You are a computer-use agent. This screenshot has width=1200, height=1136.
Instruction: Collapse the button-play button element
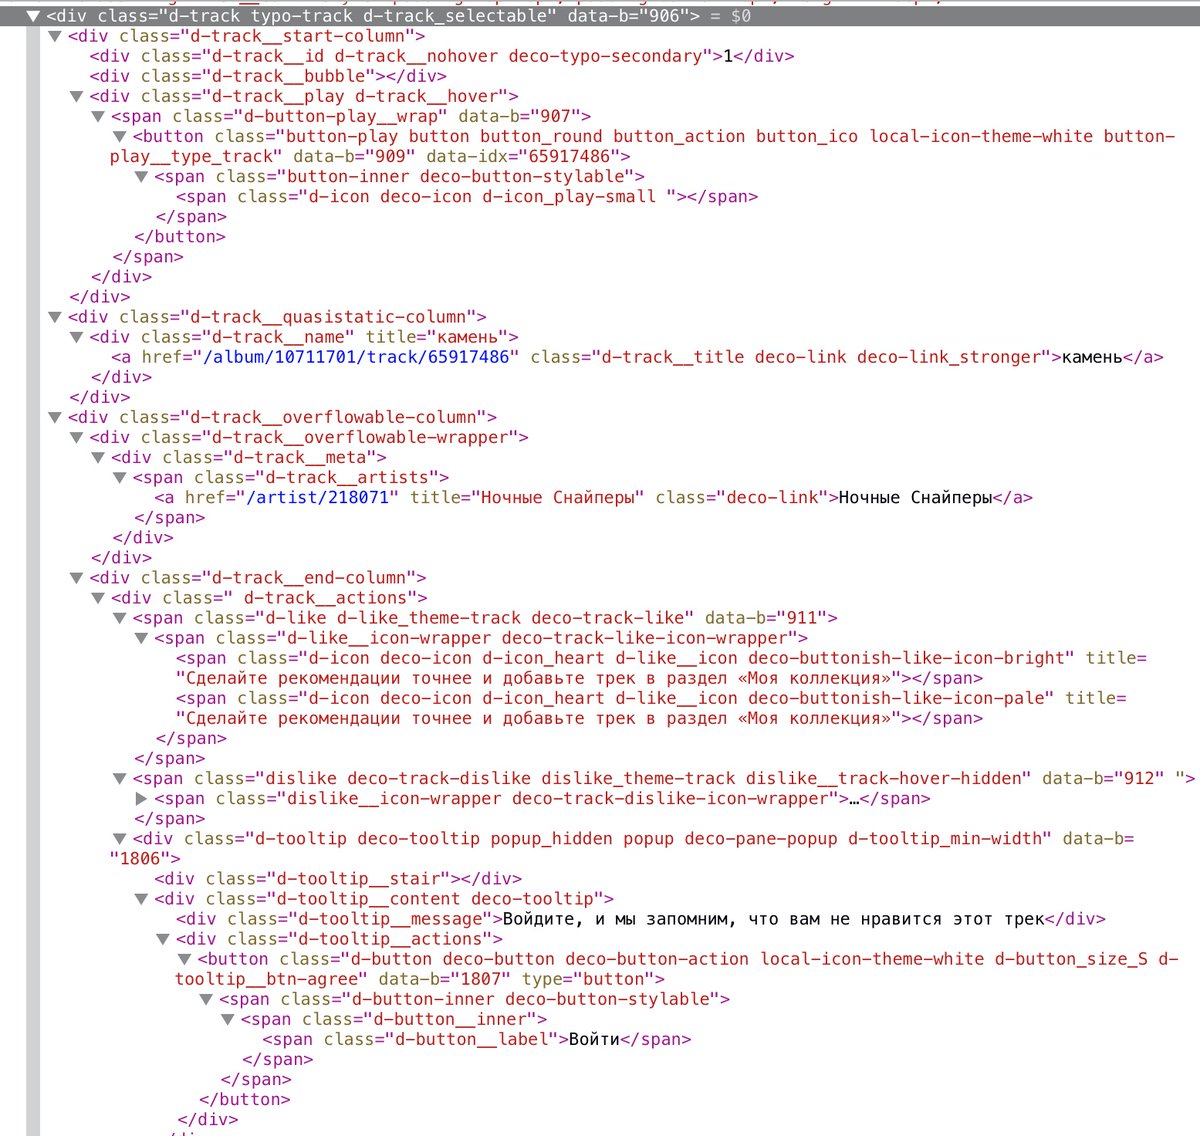pos(120,136)
